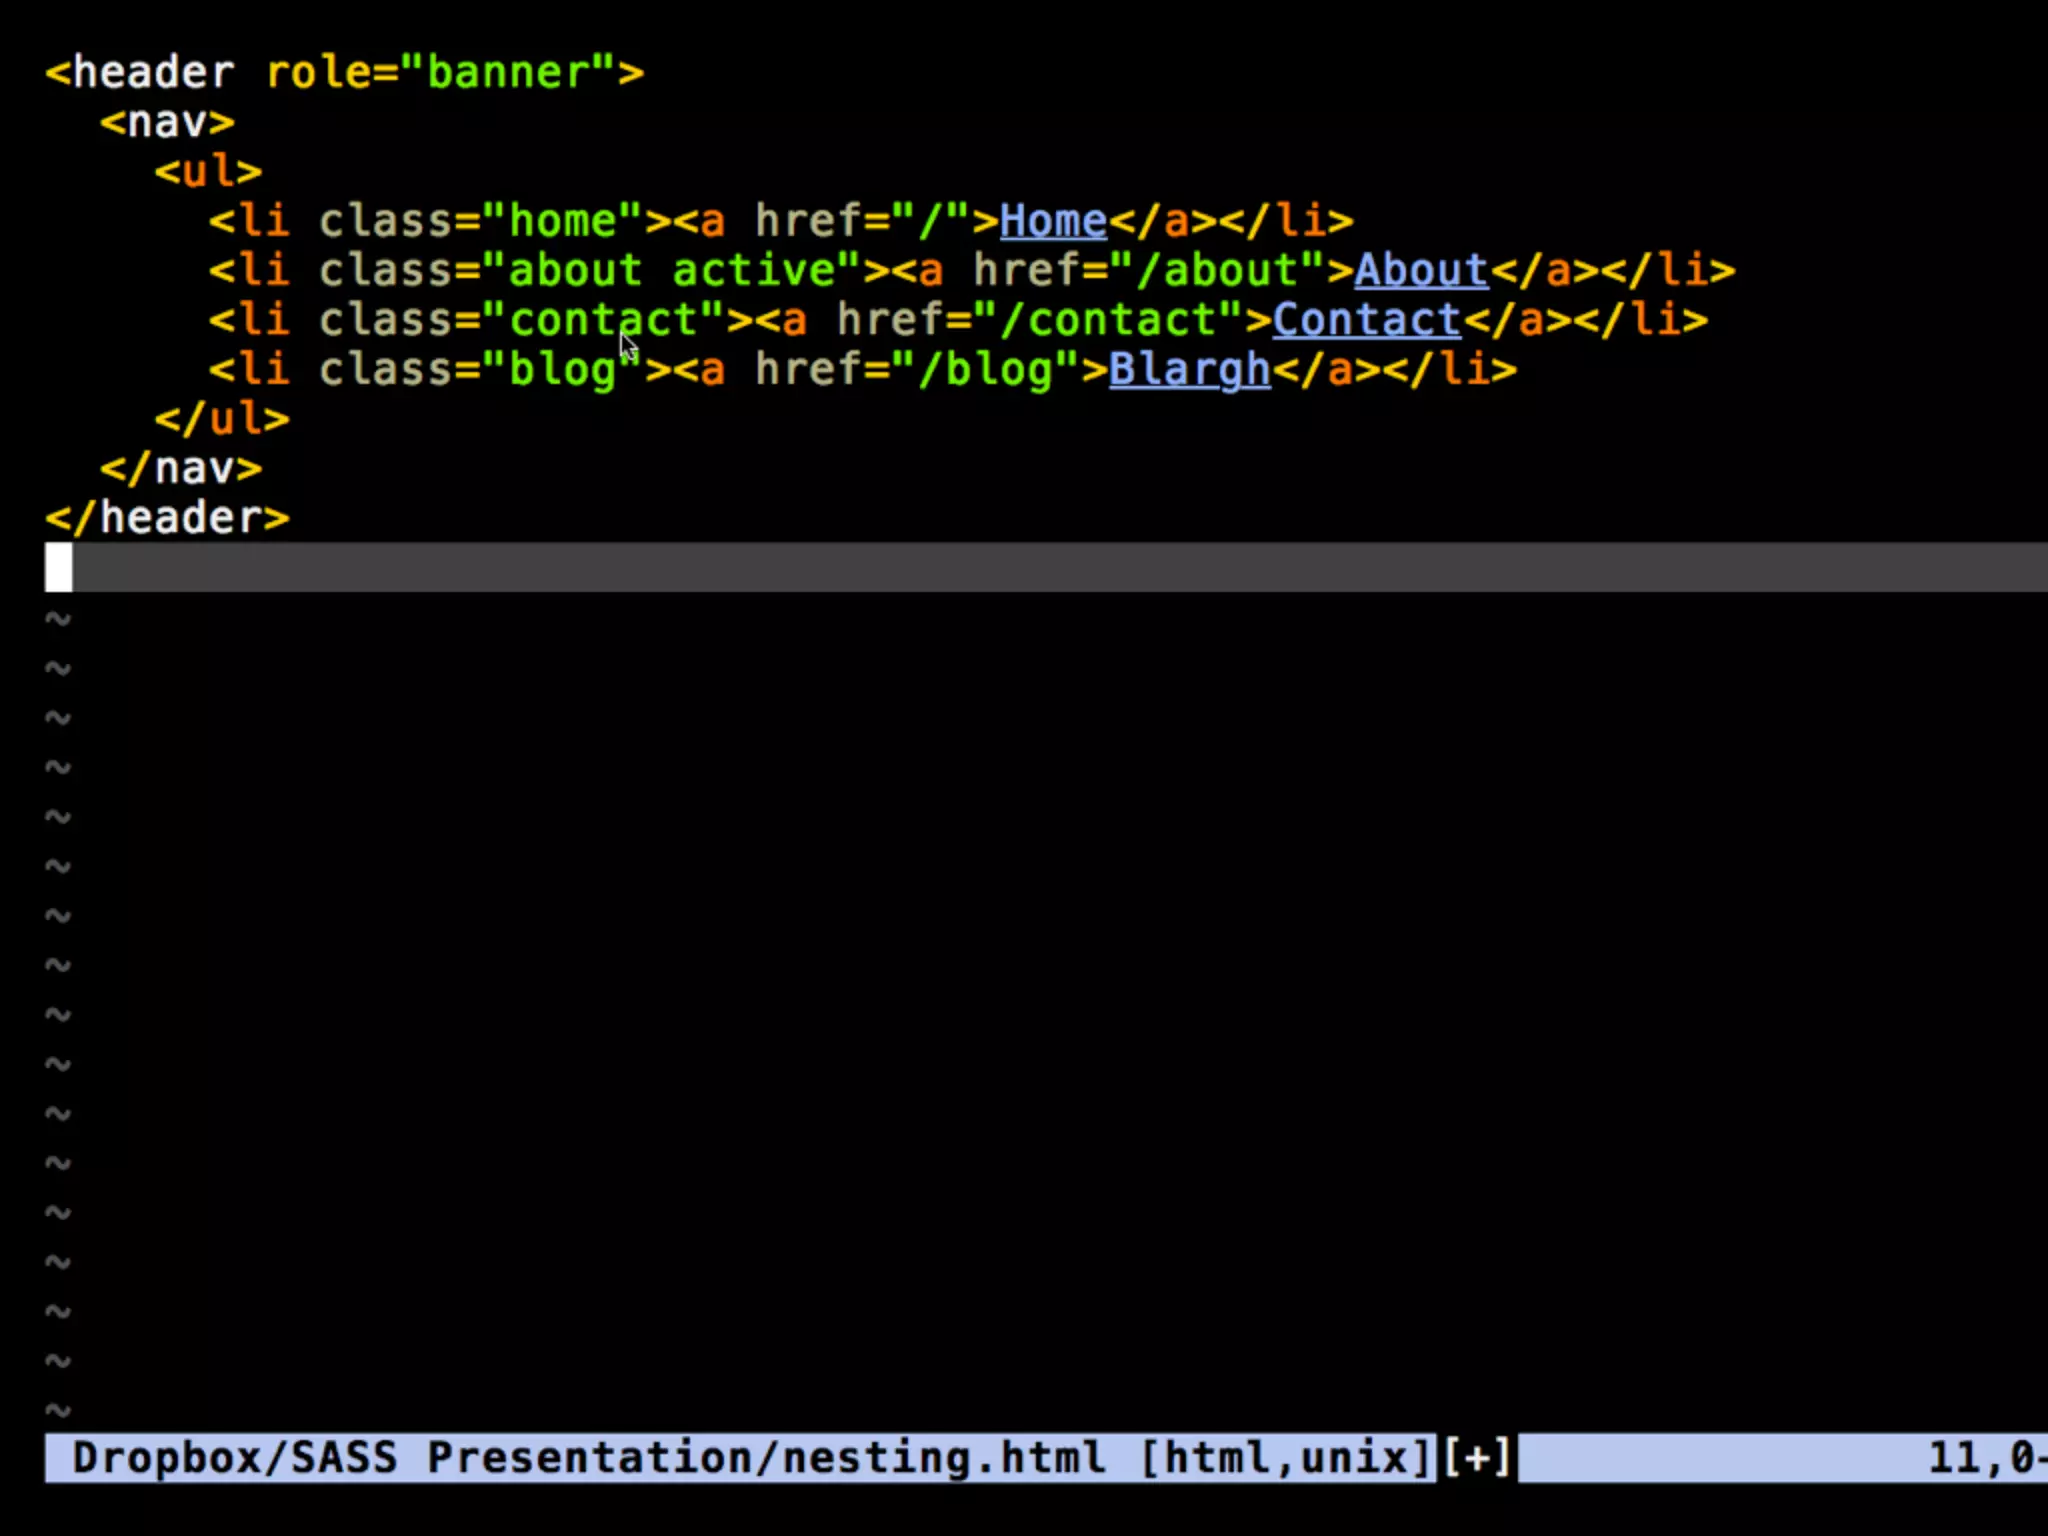Image resolution: width=2048 pixels, height=1536 pixels.
Task: Click the [+] modified indicator
Action: 1476,1458
